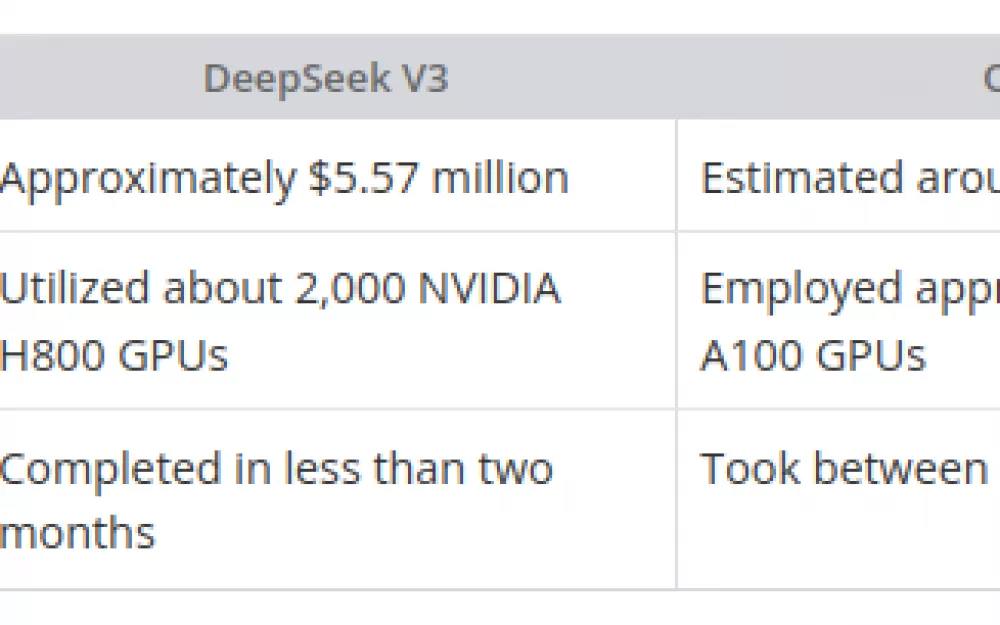This screenshot has height=625, width=1000.
Task: Select the Employed cell in second column
Action: click(x=839, y=320)
